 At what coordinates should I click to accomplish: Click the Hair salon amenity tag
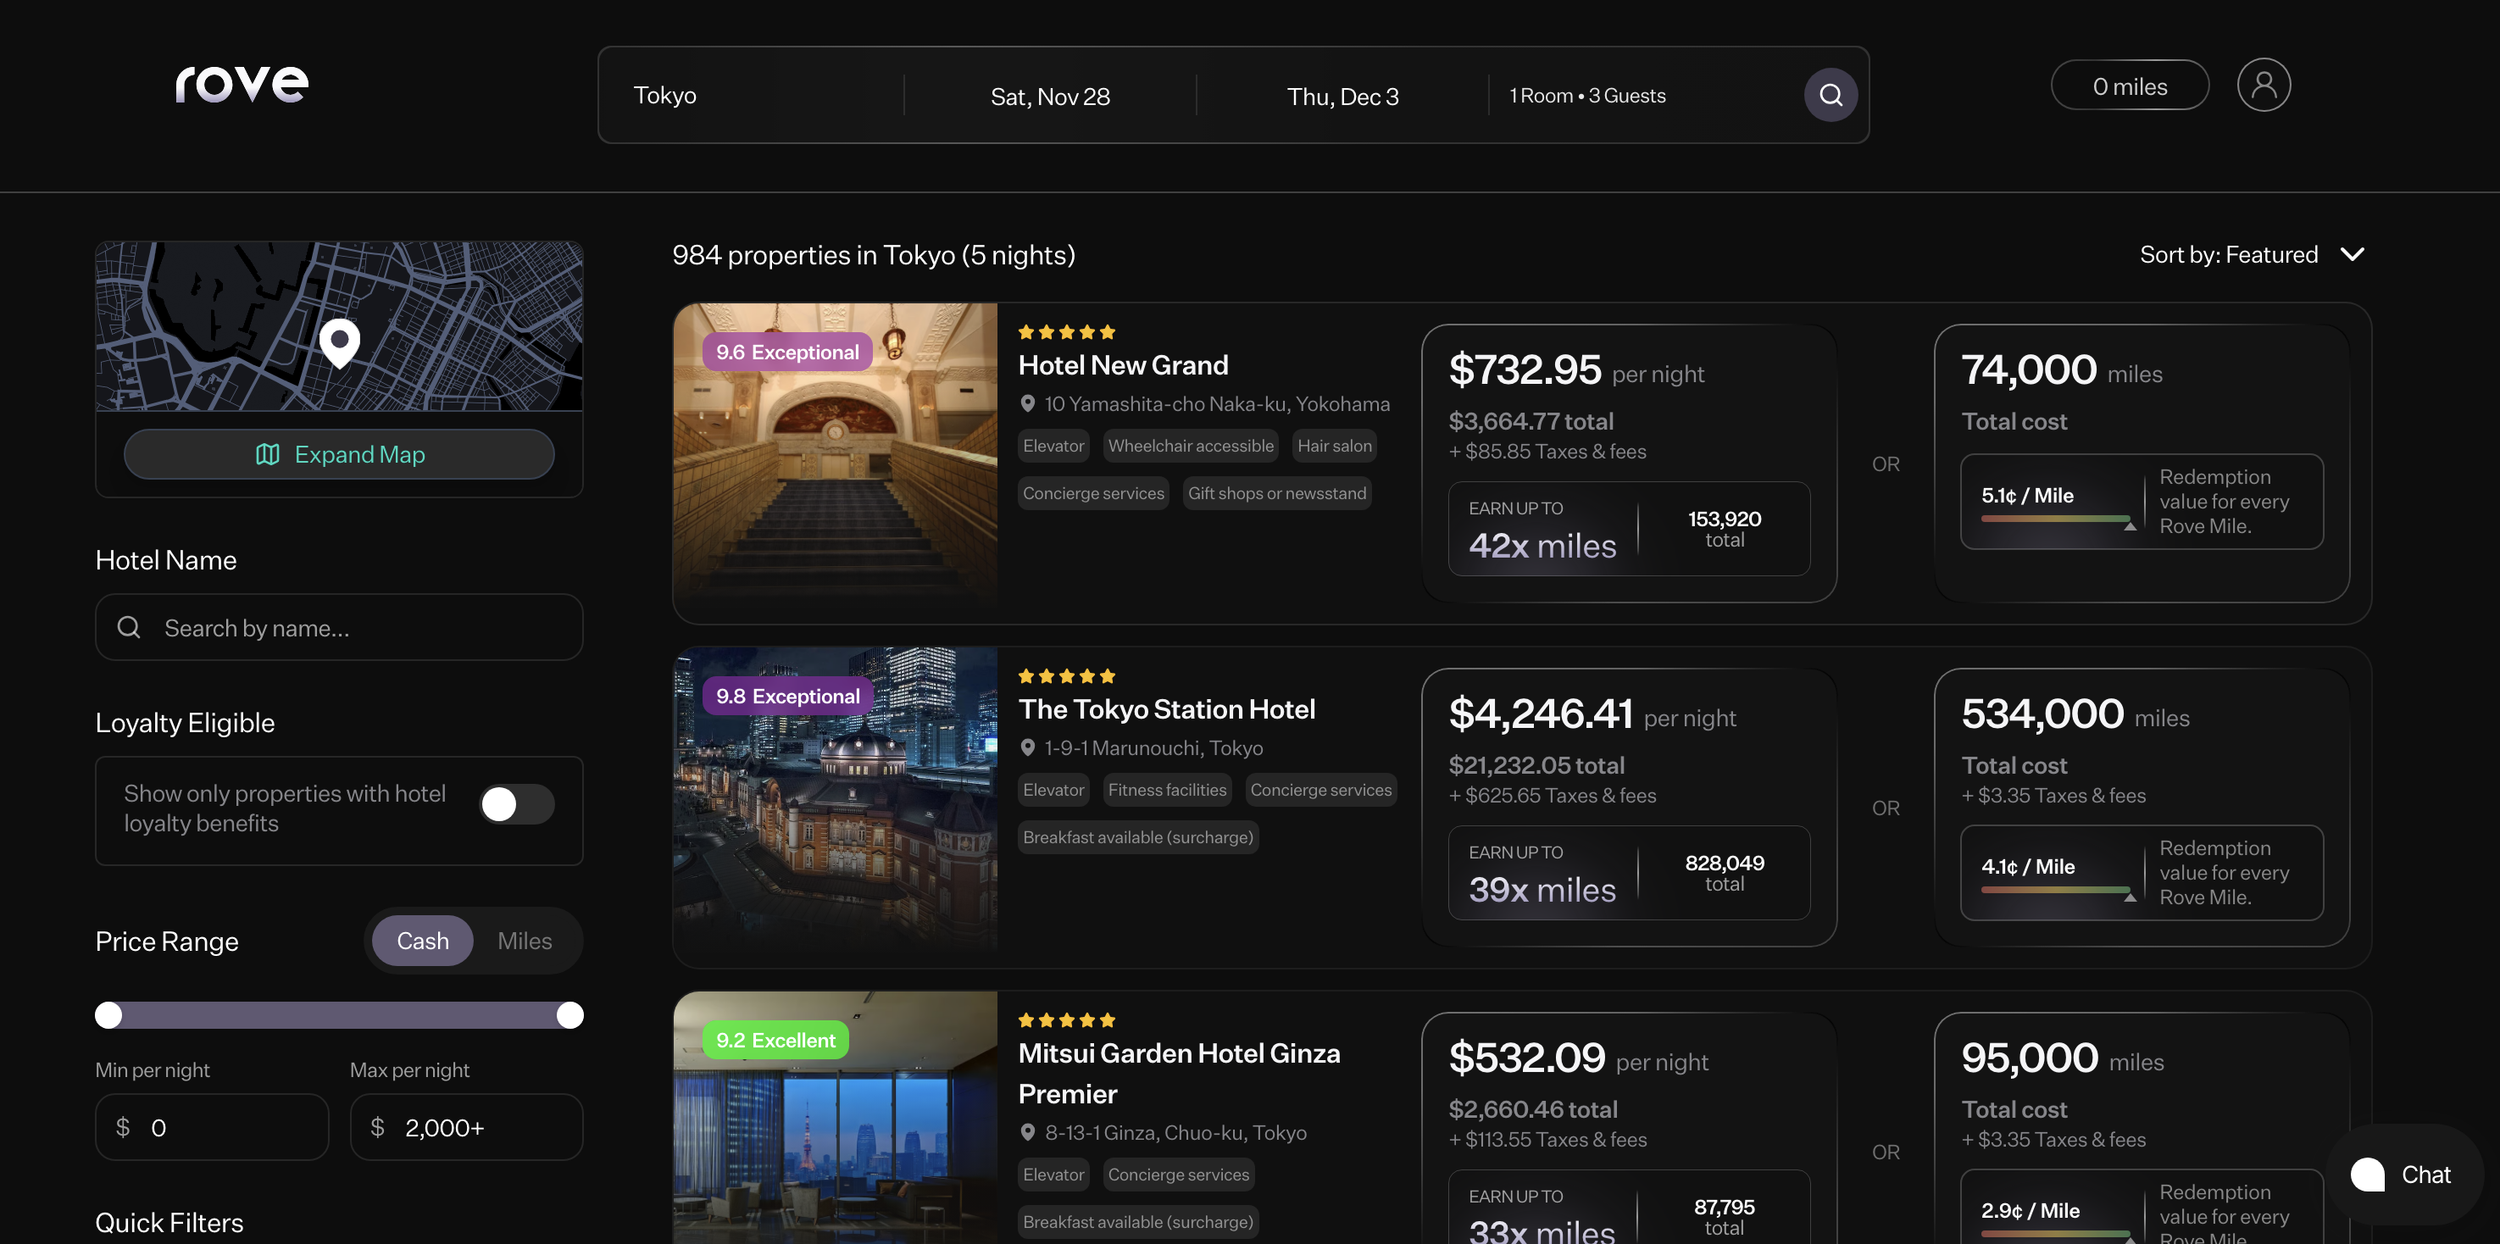click(1334, 446)
